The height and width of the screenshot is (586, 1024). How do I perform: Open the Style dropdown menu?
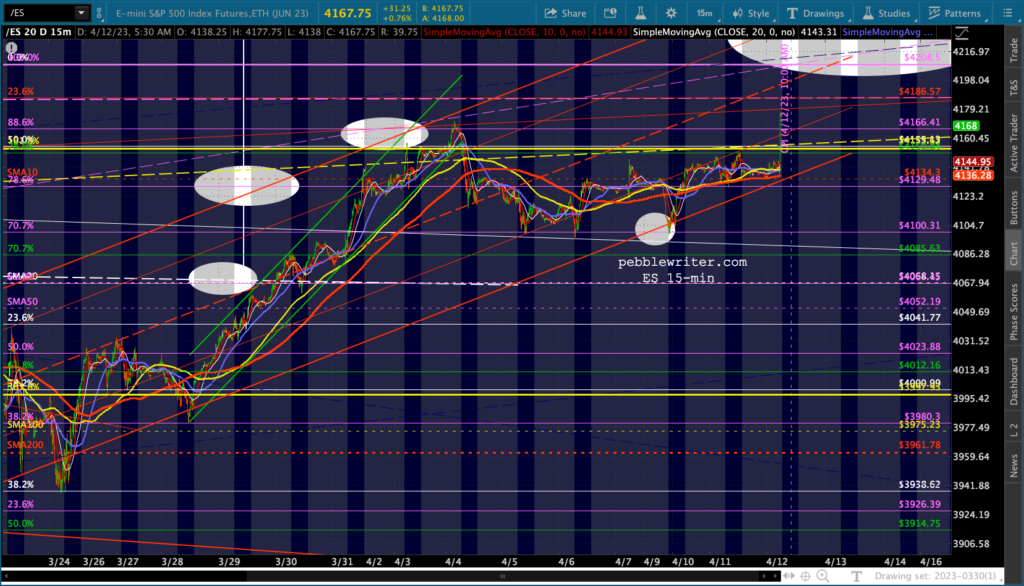point(751,13)
